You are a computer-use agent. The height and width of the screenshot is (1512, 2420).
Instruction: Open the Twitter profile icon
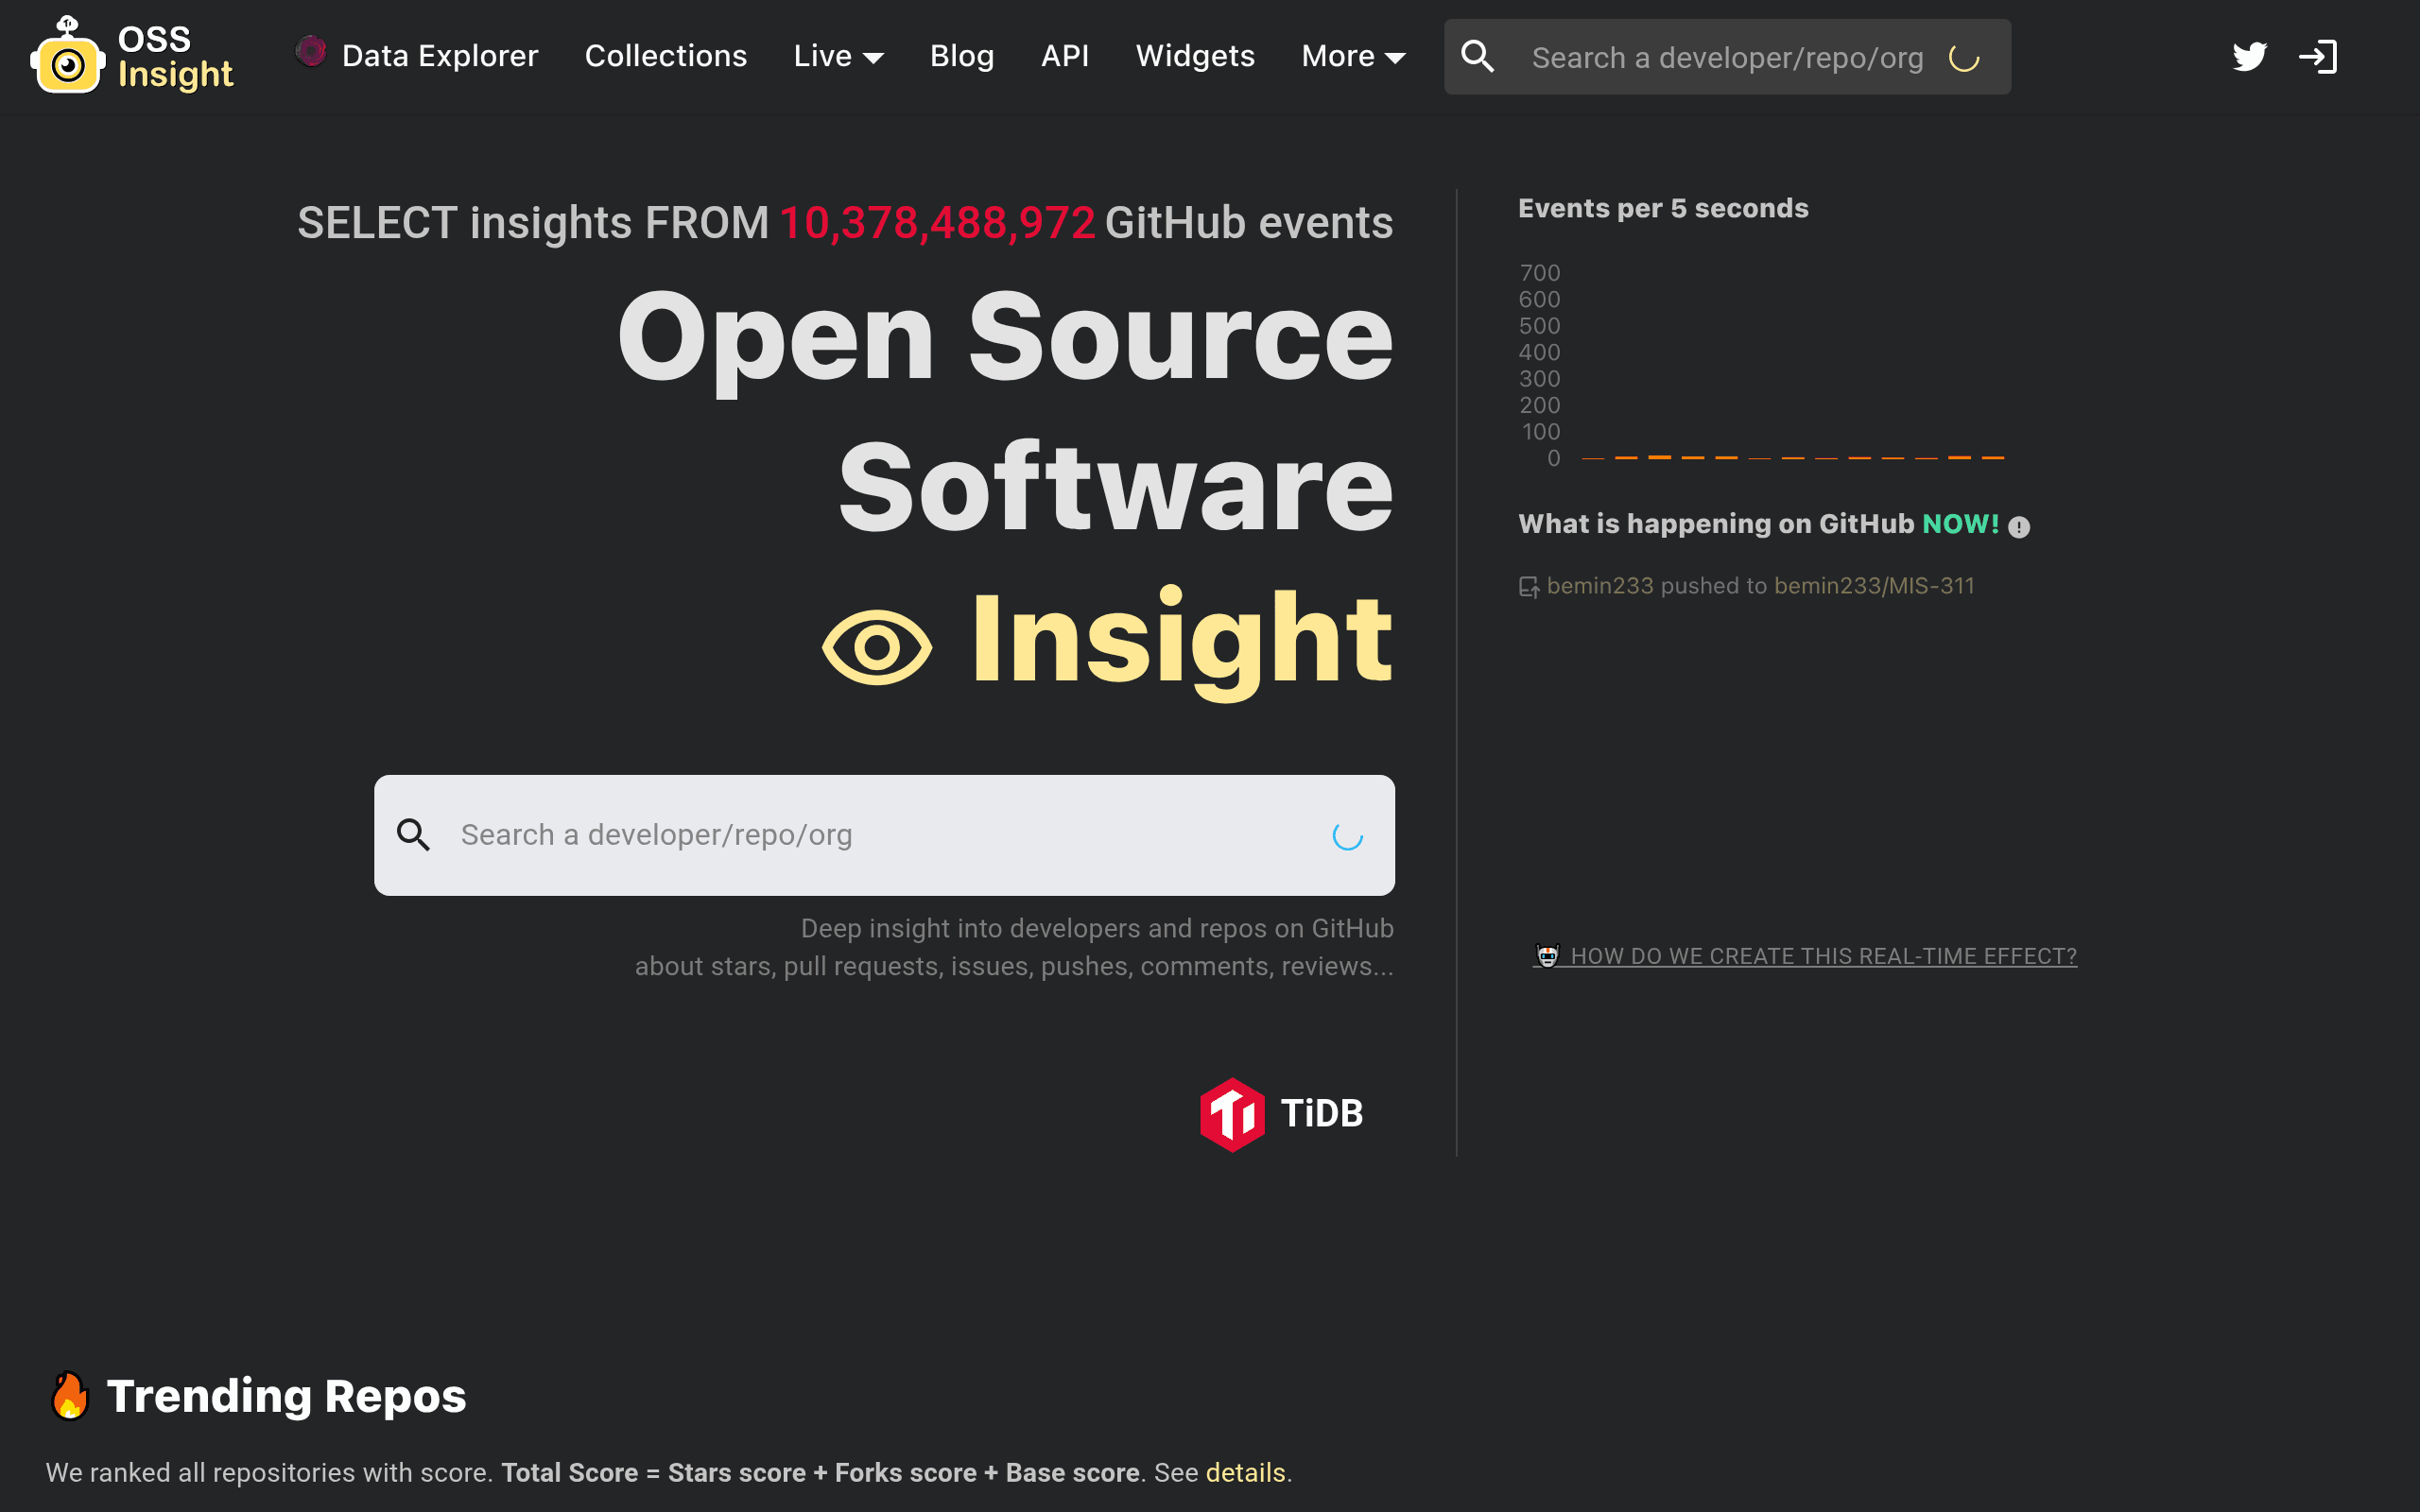coord(2249,57)
